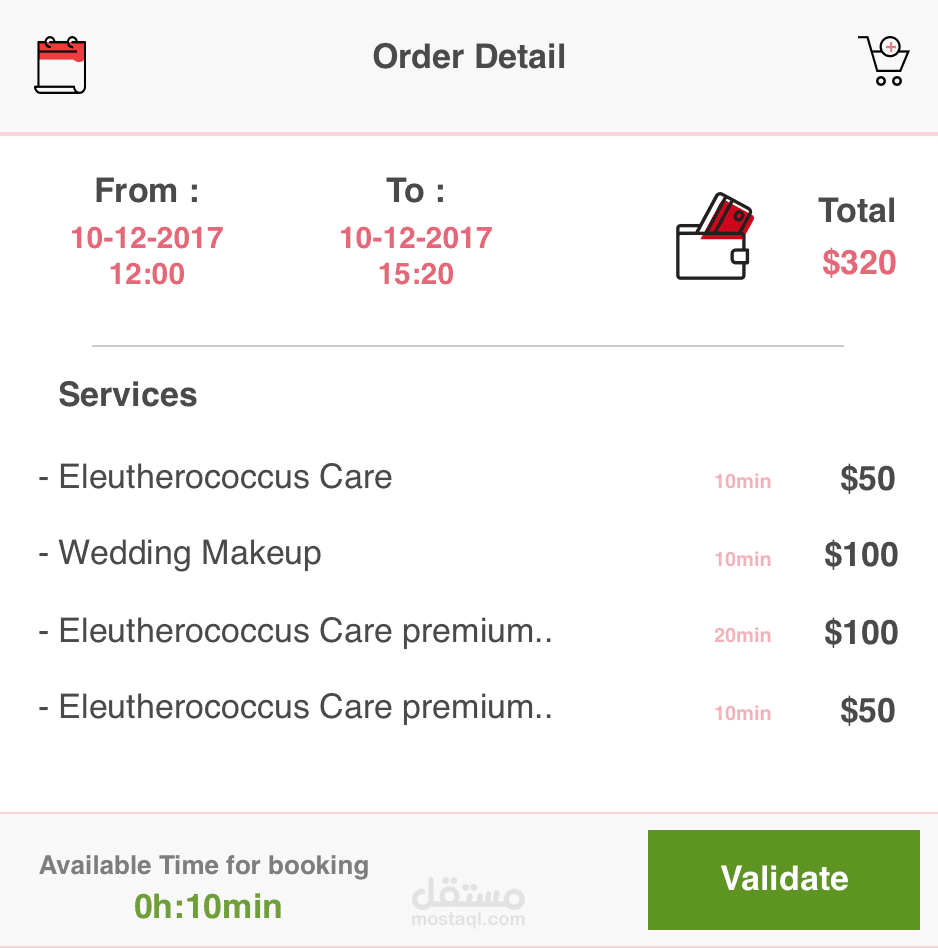Viewport: 938px width, 948px height.
Task: Tap the $100 price for Wedding Makeup
Action: [860, 555]
